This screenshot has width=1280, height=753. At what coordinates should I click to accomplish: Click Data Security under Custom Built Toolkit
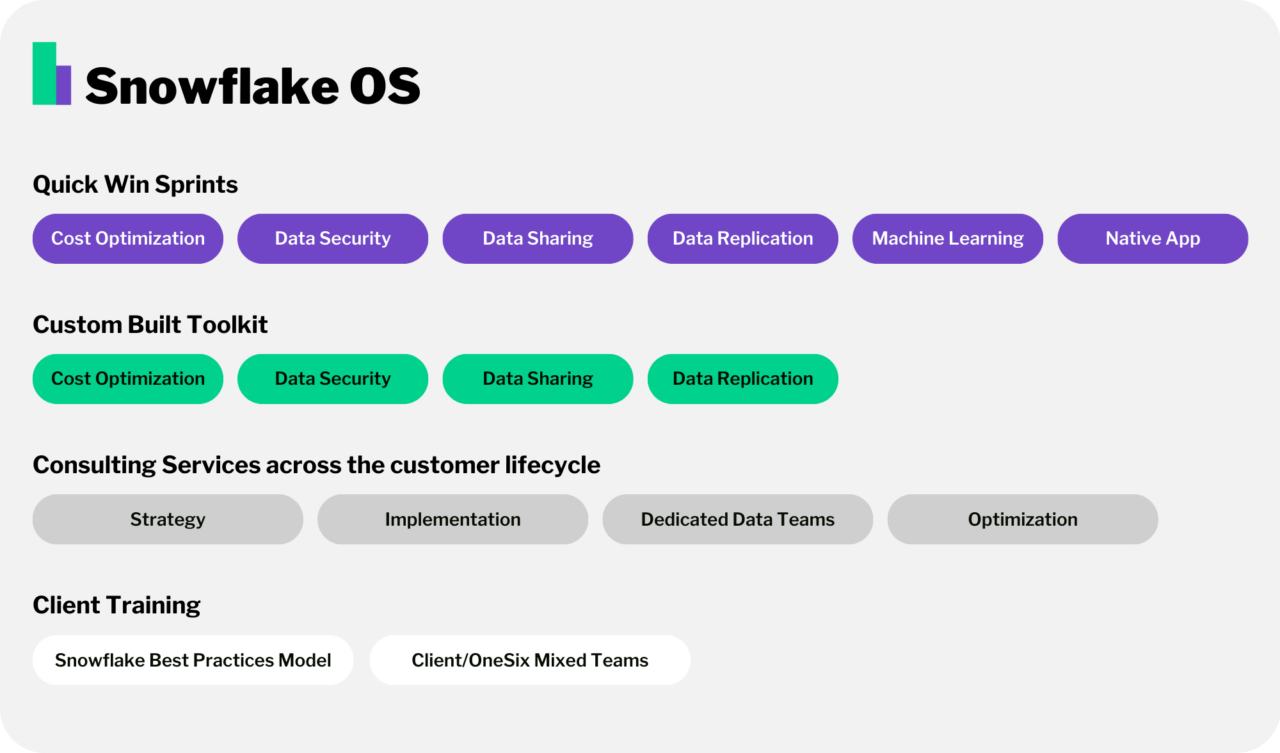click(x=332, y=378)
